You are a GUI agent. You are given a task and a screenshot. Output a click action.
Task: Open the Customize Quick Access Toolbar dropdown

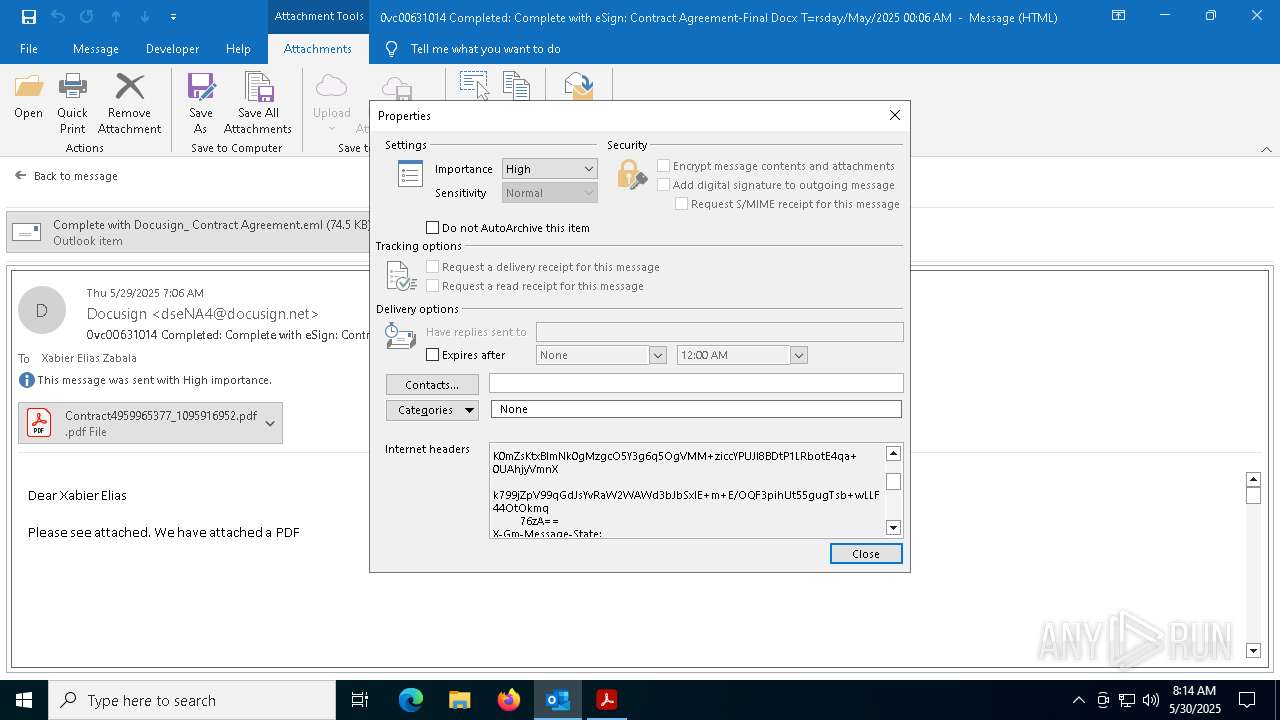pyautogui.click(x=173, y=17)
